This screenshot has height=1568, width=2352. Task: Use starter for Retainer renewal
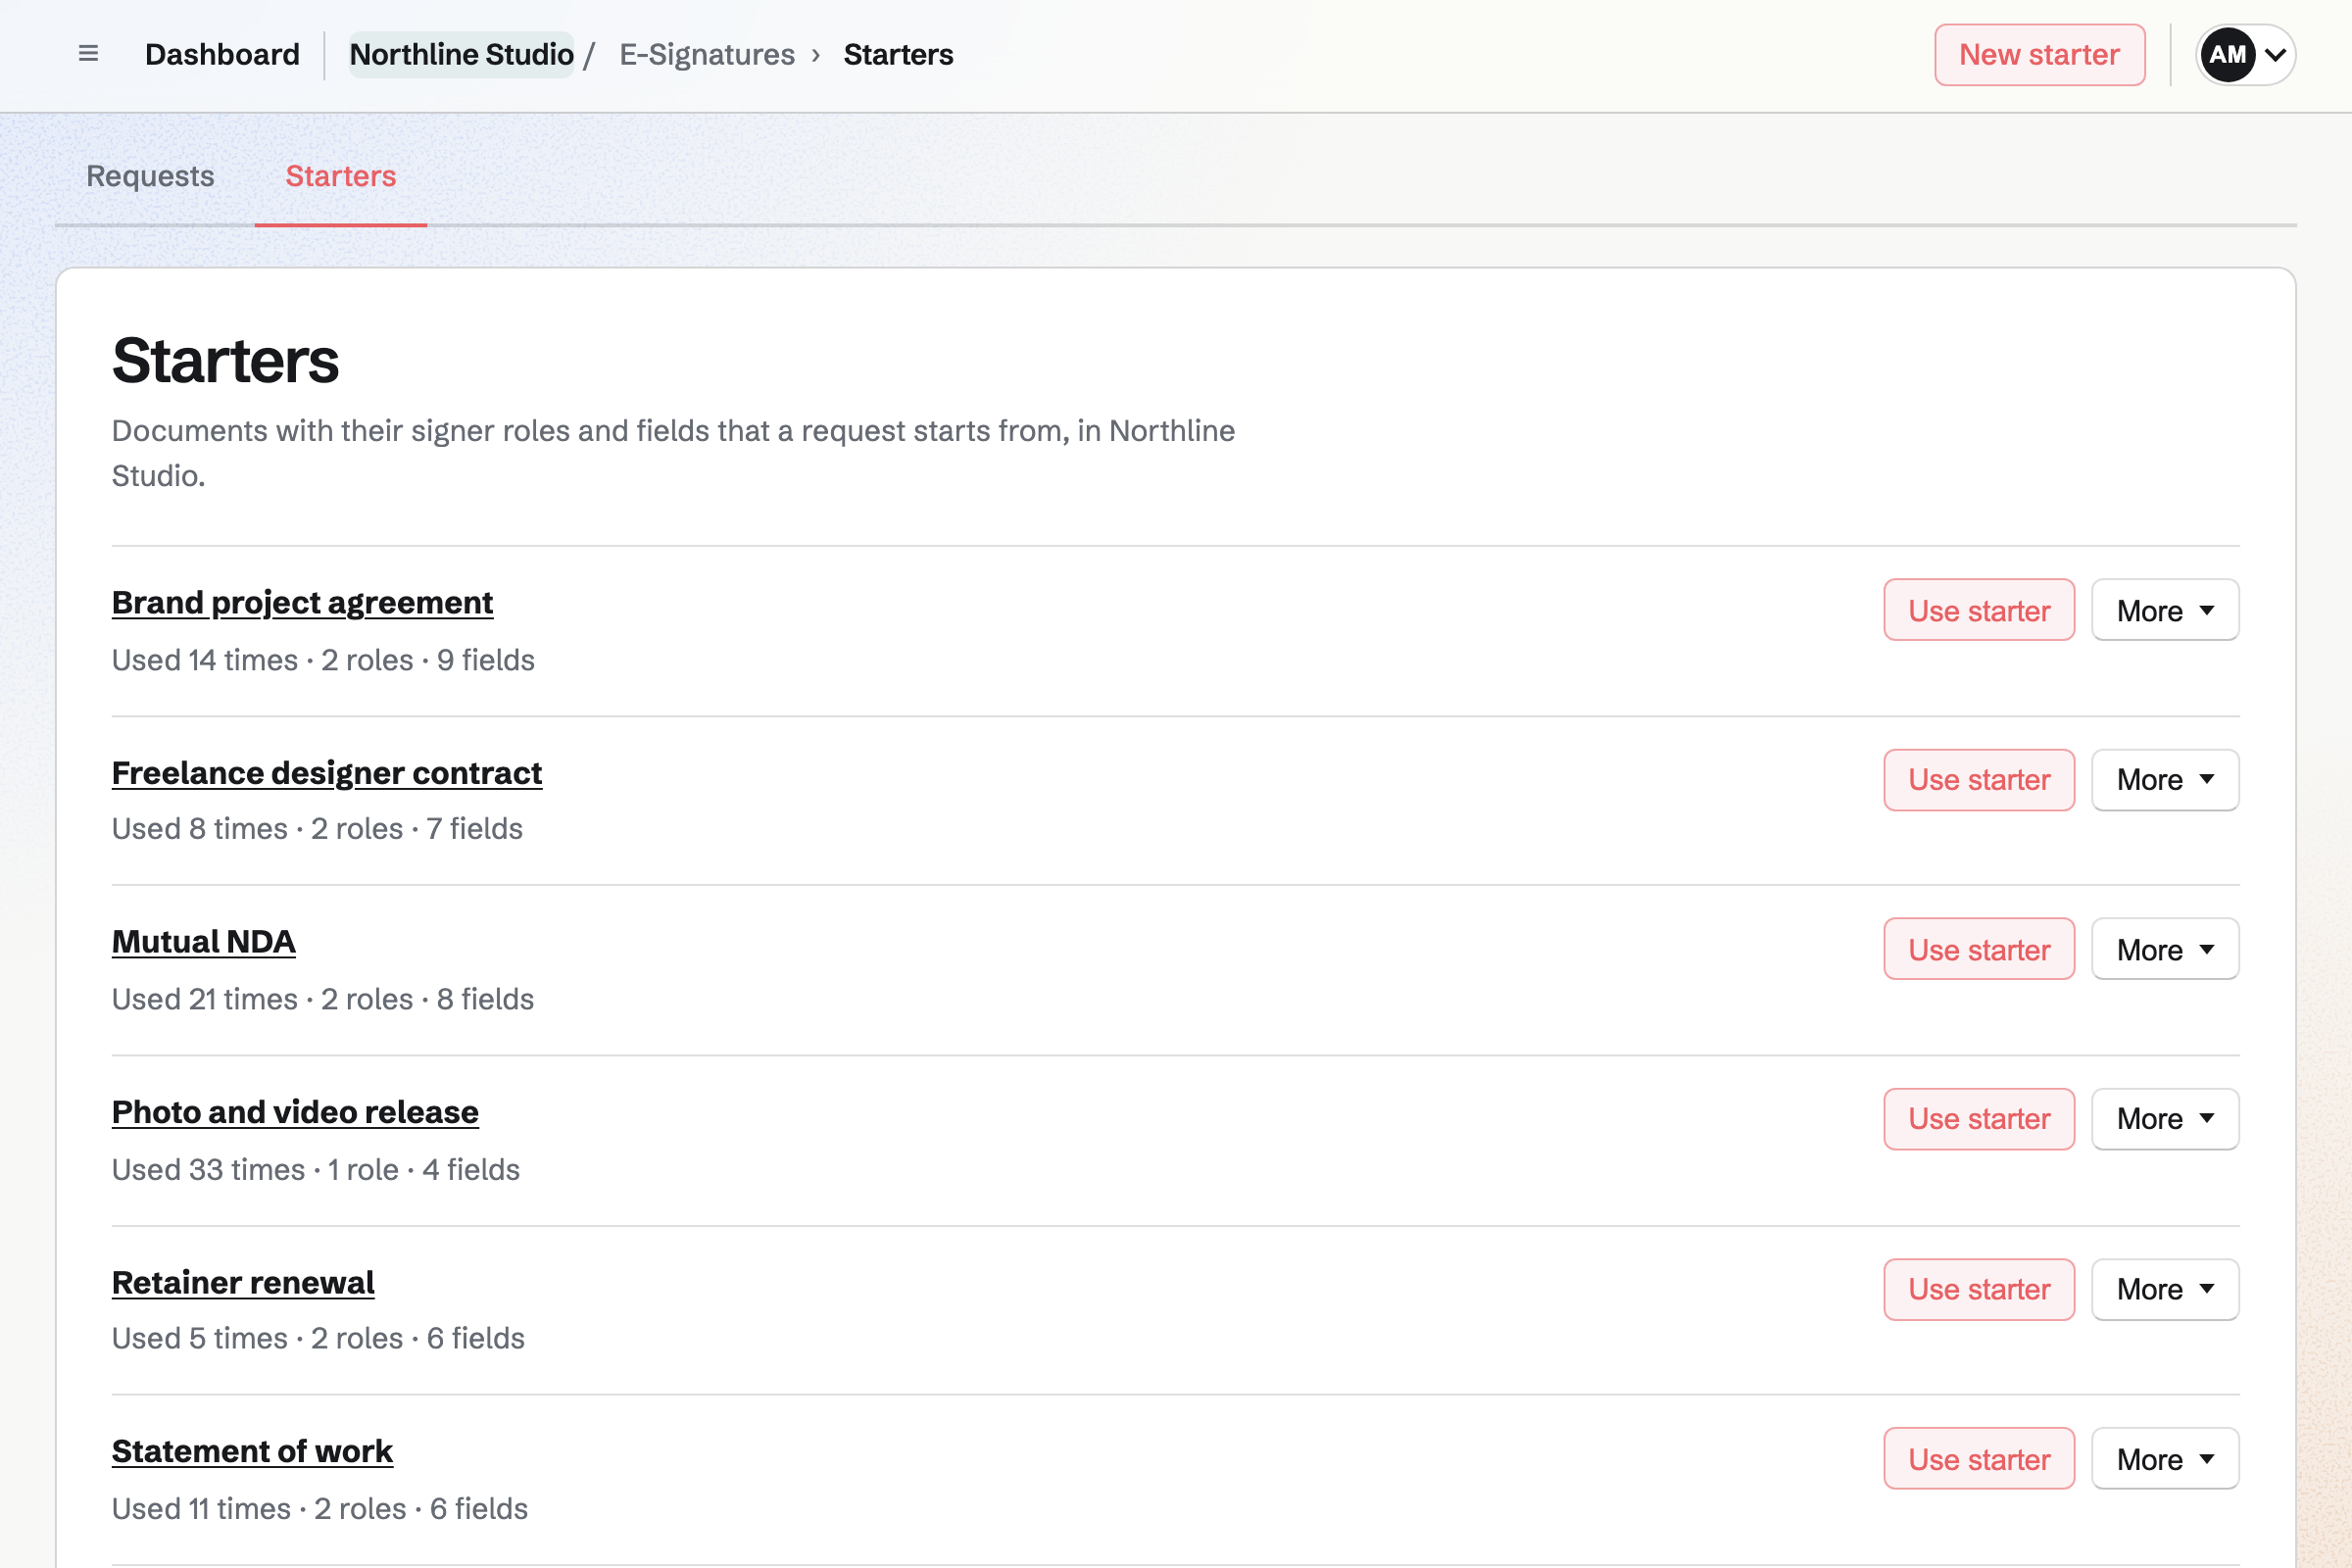(1979, 1289)
